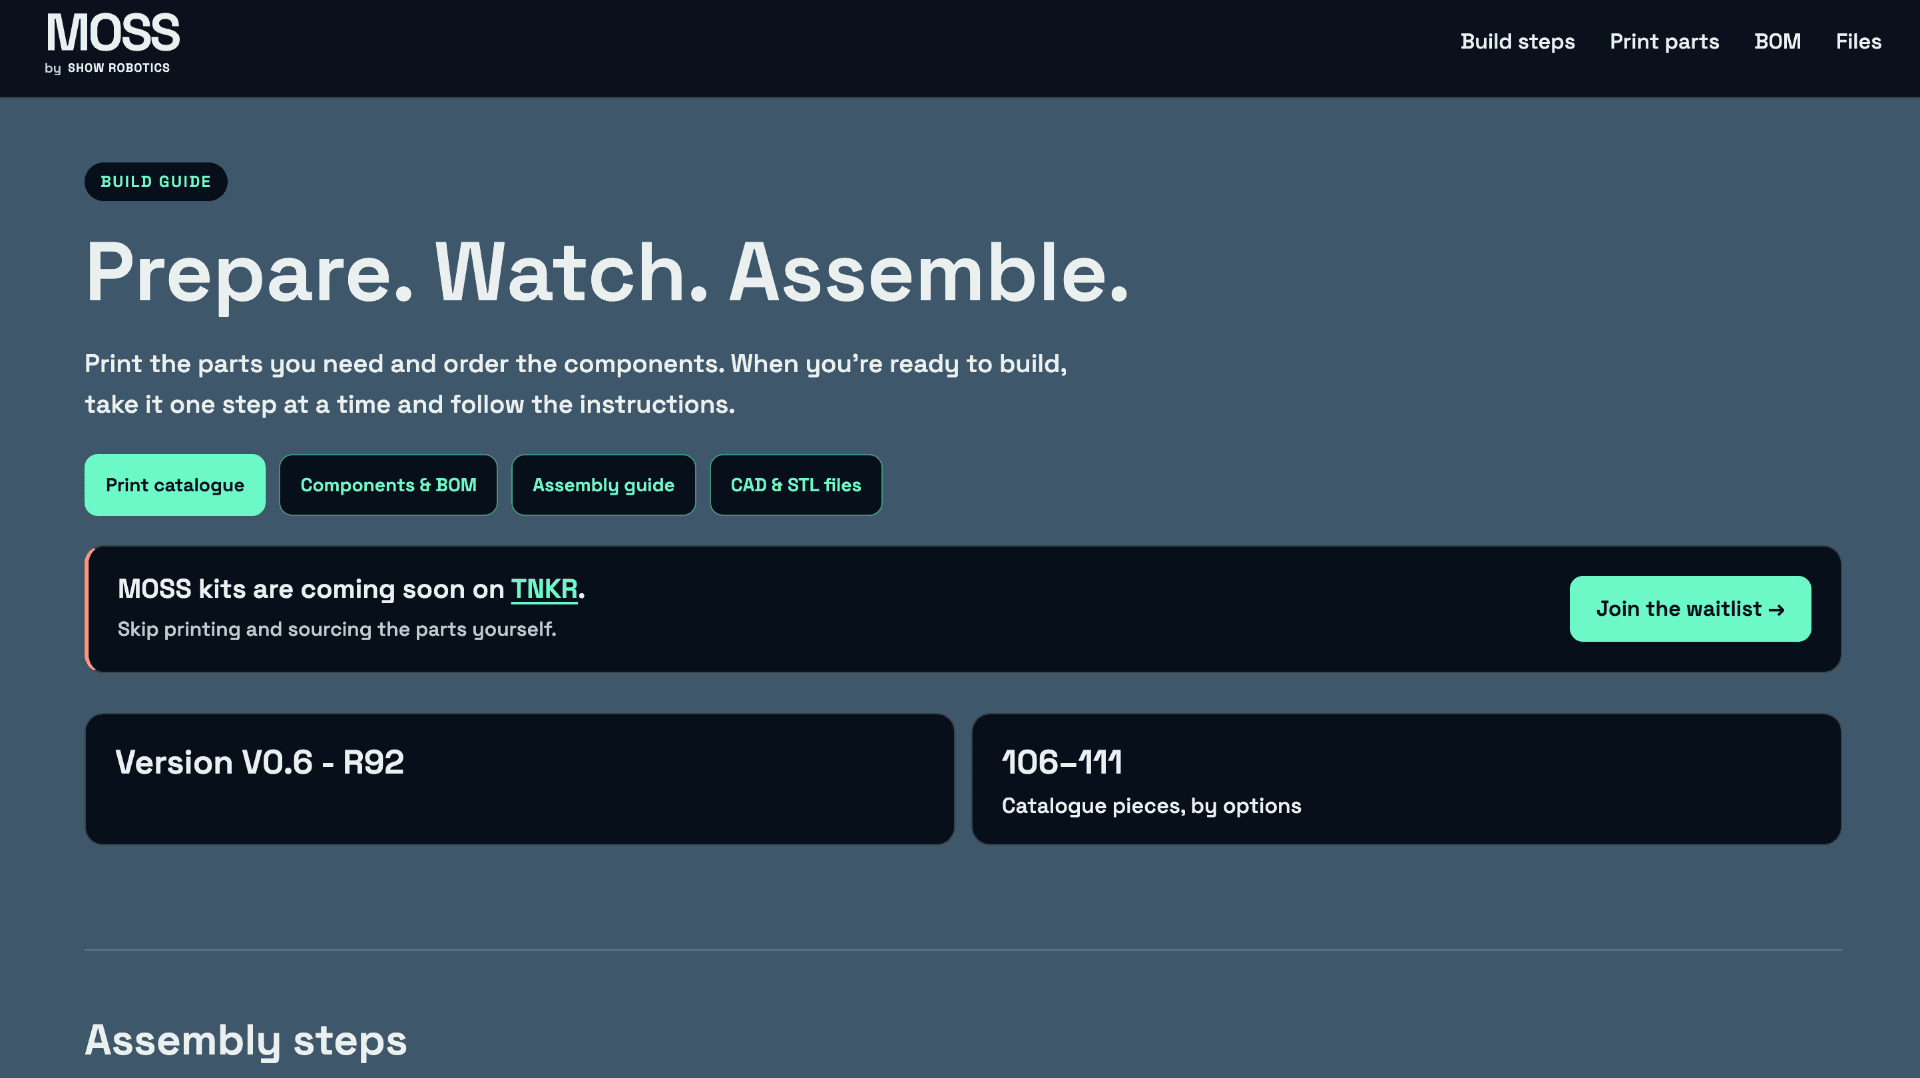Screen dimensions: 1920x1078
Task: Click the MOSS logo in the header
Action: (x=113, y=33)
